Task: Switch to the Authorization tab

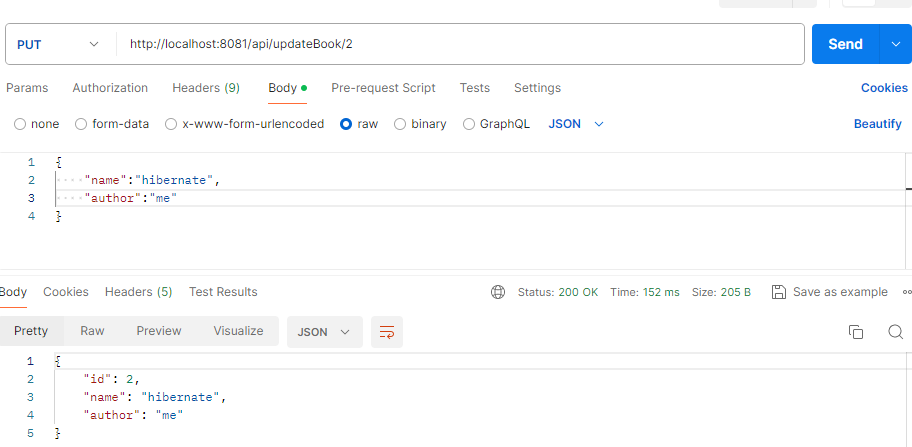Action: pyautogui.click(x=110, y=88)
